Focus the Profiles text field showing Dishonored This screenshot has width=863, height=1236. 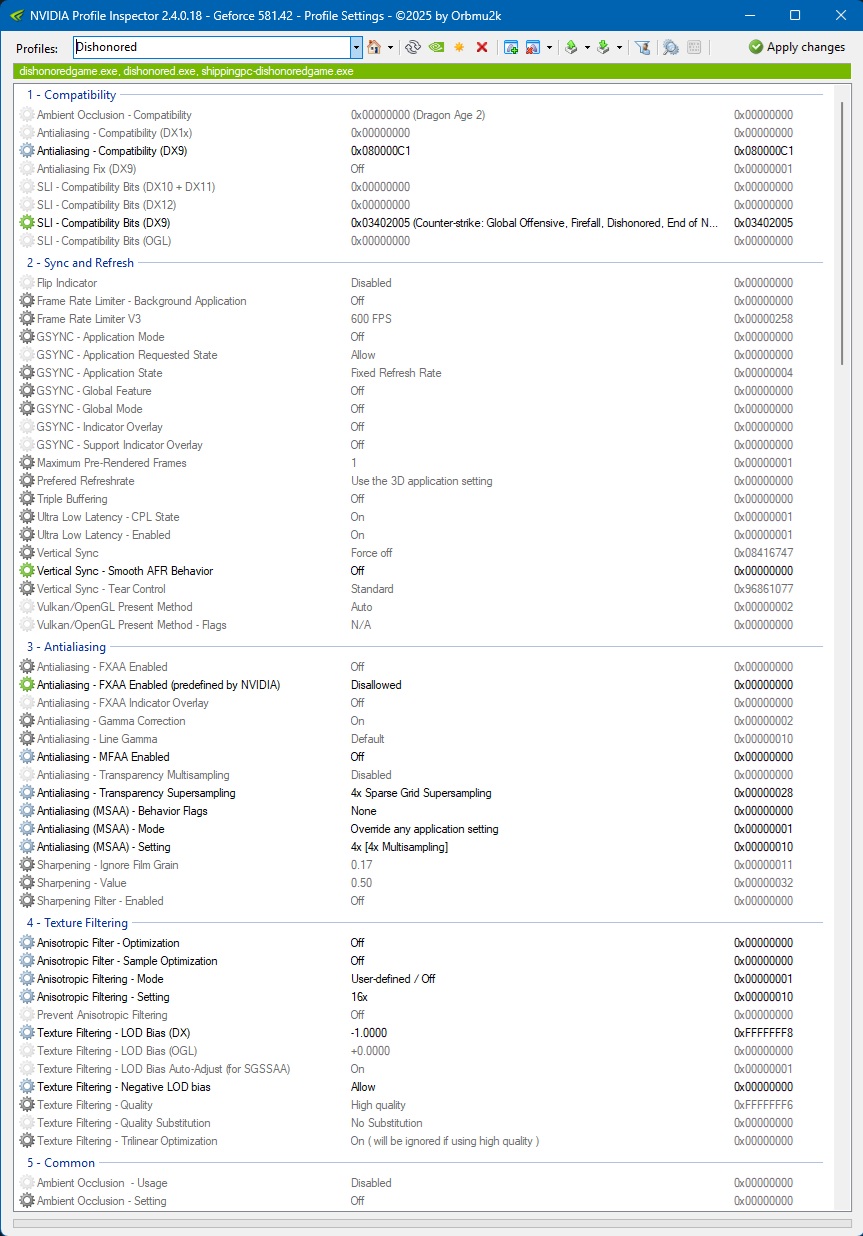(x=211, y=47)
